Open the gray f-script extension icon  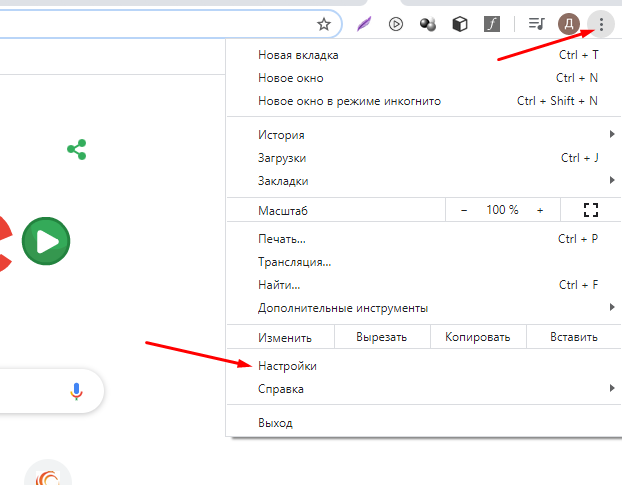492,24
